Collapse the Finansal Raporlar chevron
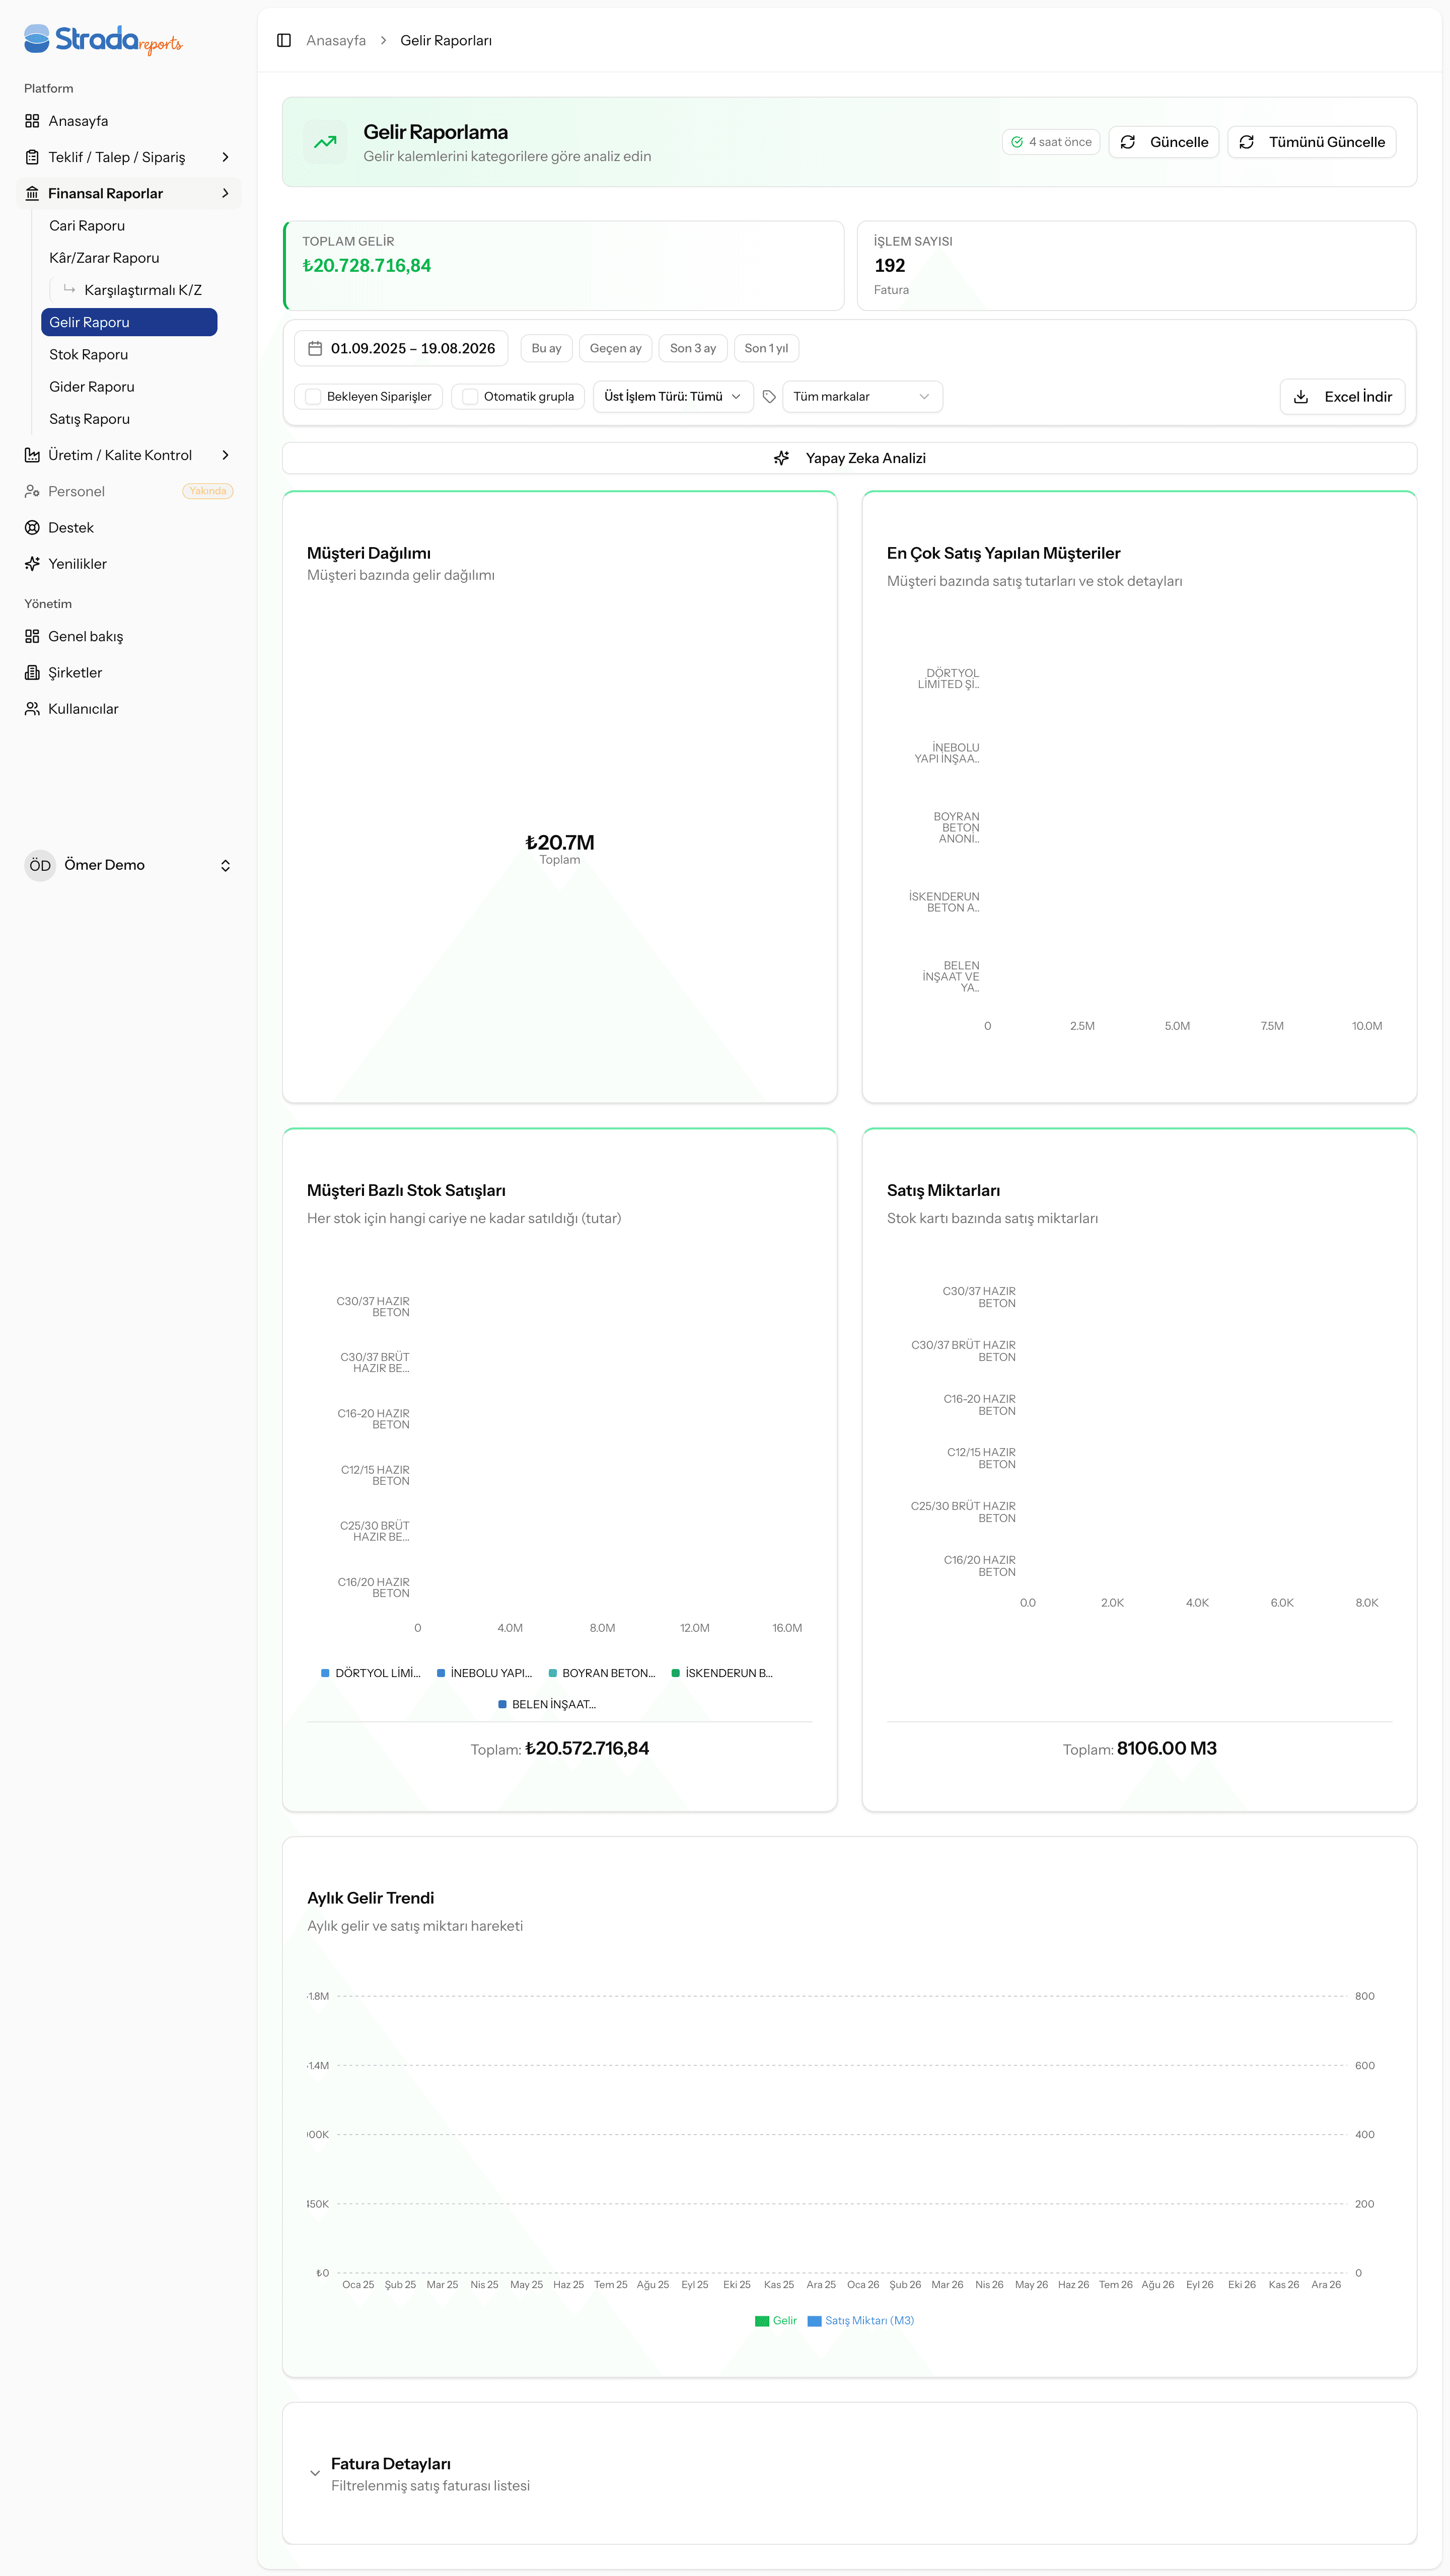Image resolution: width=1450 pixels, height=2576 pixels. point(225,193)
